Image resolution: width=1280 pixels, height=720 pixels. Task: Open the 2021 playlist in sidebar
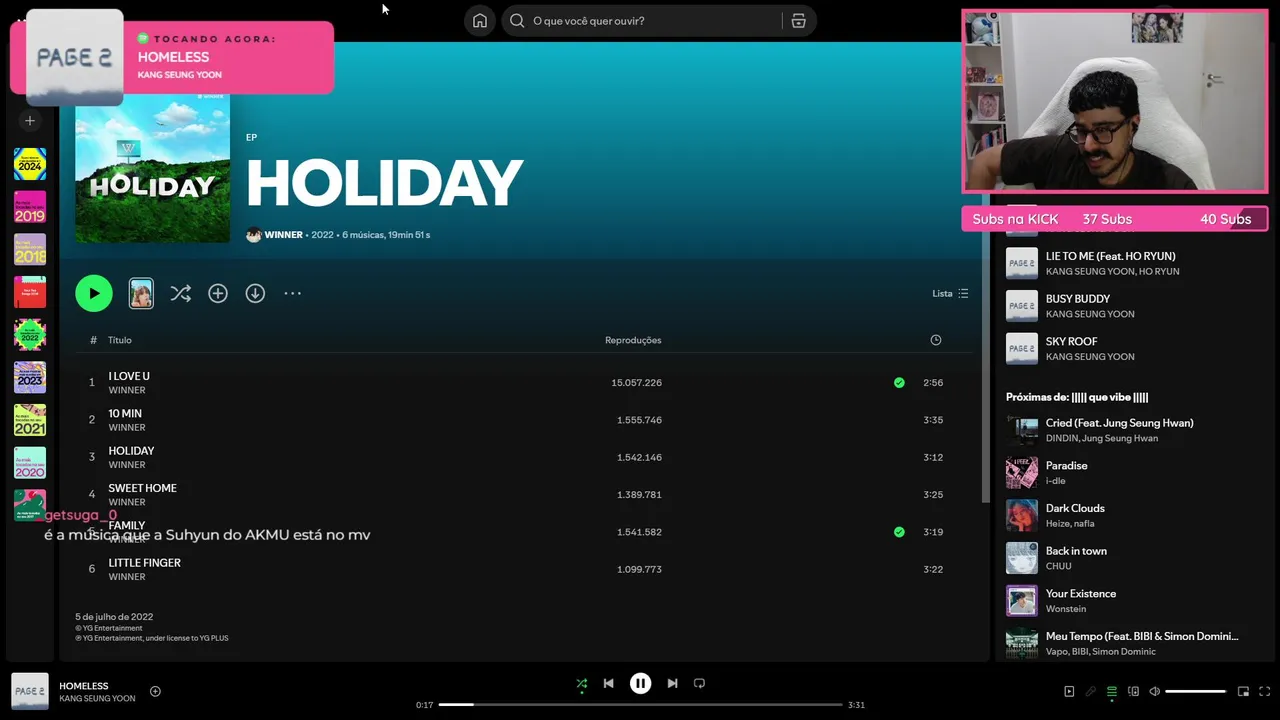click(x=30, y=420)
